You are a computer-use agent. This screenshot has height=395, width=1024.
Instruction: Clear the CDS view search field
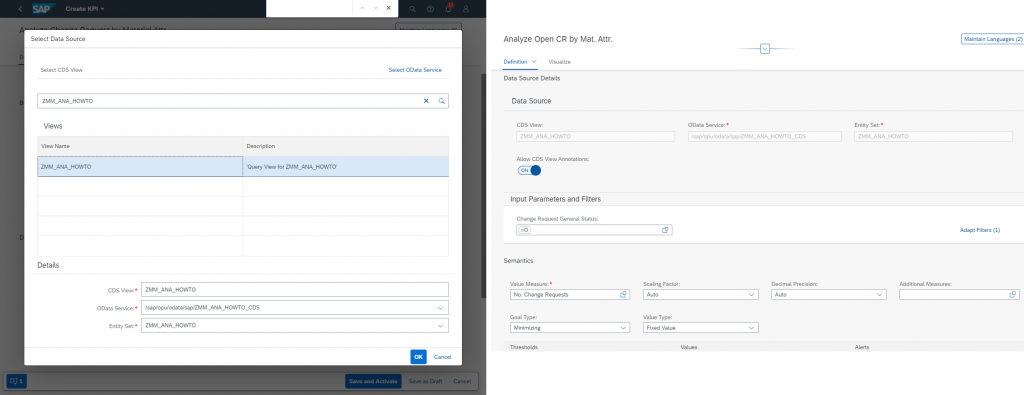[x=426, y=101]
